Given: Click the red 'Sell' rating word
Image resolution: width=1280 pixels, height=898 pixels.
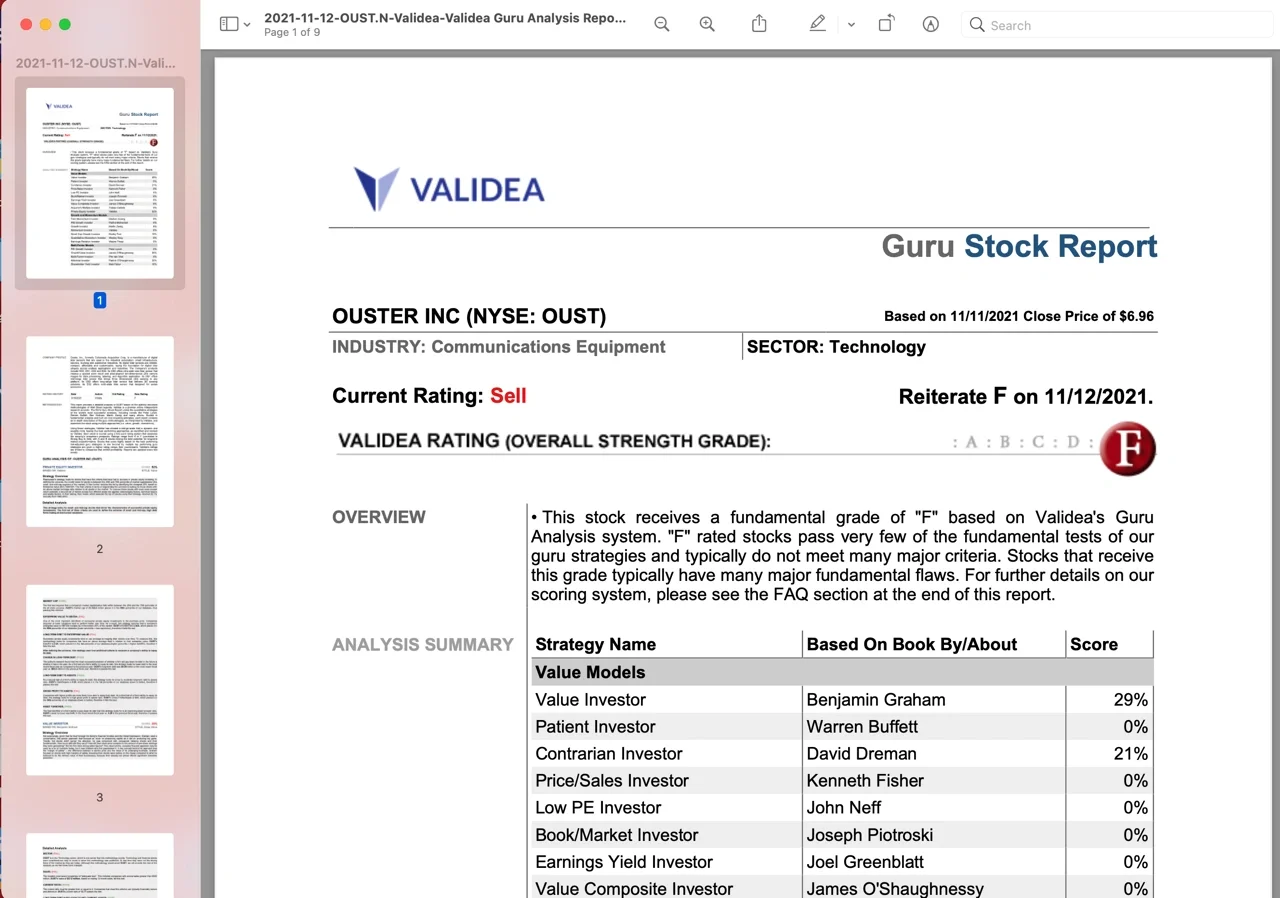Looking at the screenshot, I should coord(508,396).
